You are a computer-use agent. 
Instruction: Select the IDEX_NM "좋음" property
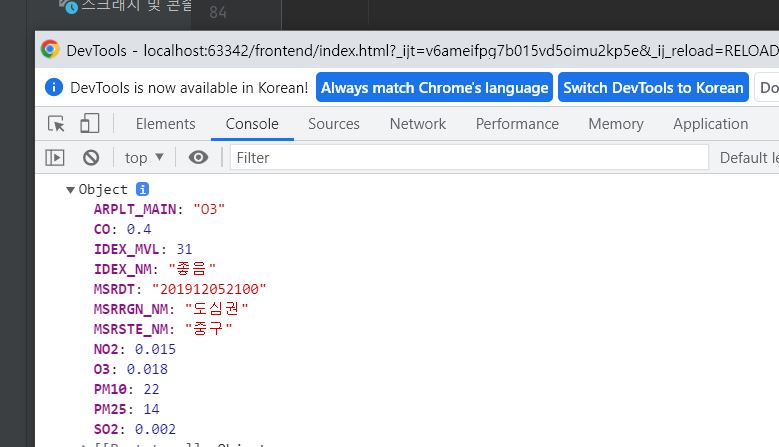(x=155, y=269)
